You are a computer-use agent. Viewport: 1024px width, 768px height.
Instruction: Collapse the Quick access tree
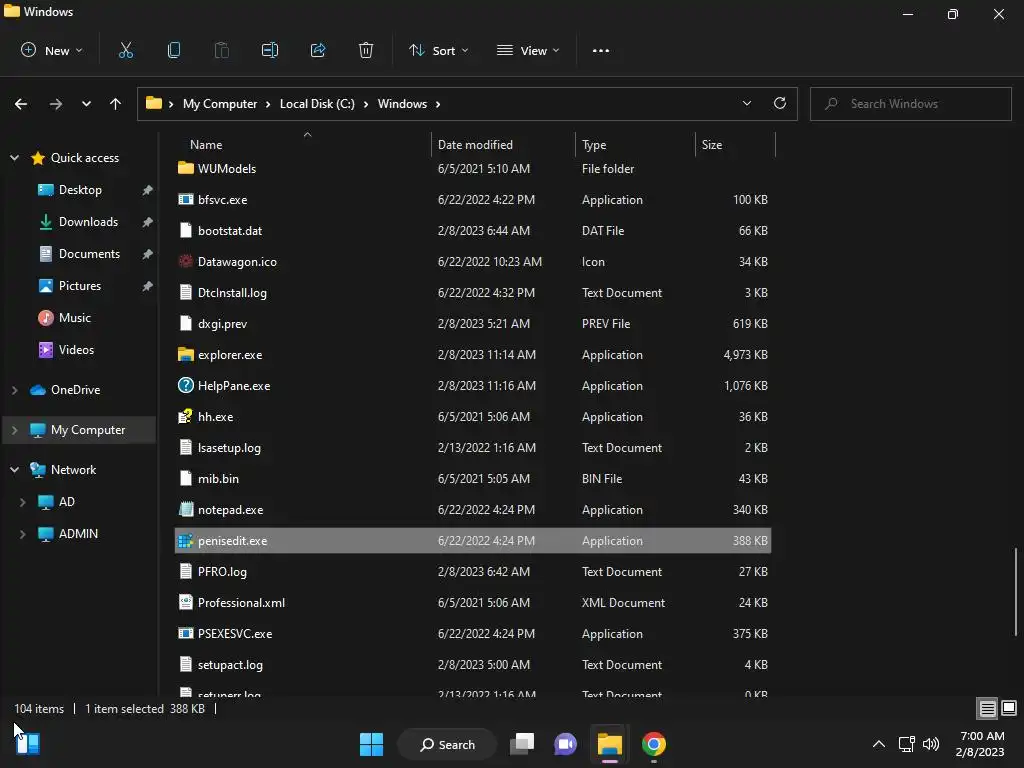coord(14,157)
